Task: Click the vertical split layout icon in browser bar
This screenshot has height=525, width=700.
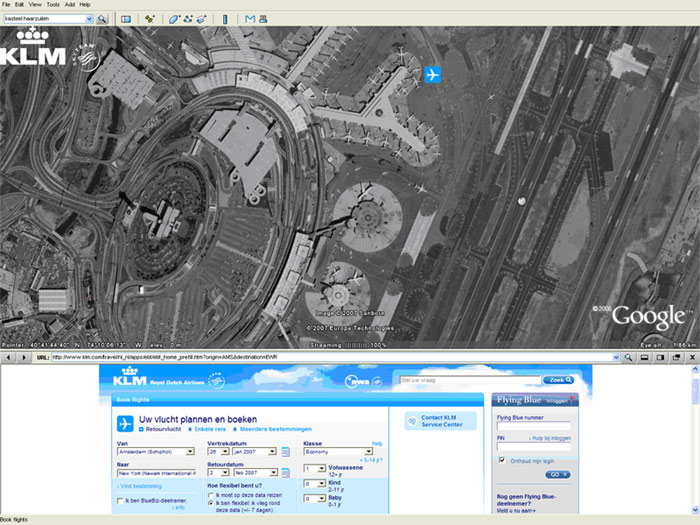Action: point(660,357)
